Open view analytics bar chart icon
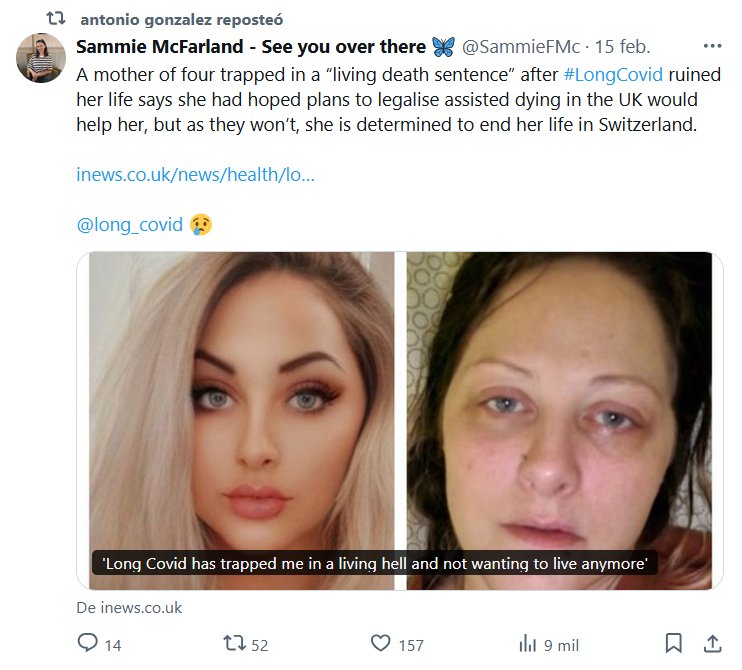 click(528, 644)
